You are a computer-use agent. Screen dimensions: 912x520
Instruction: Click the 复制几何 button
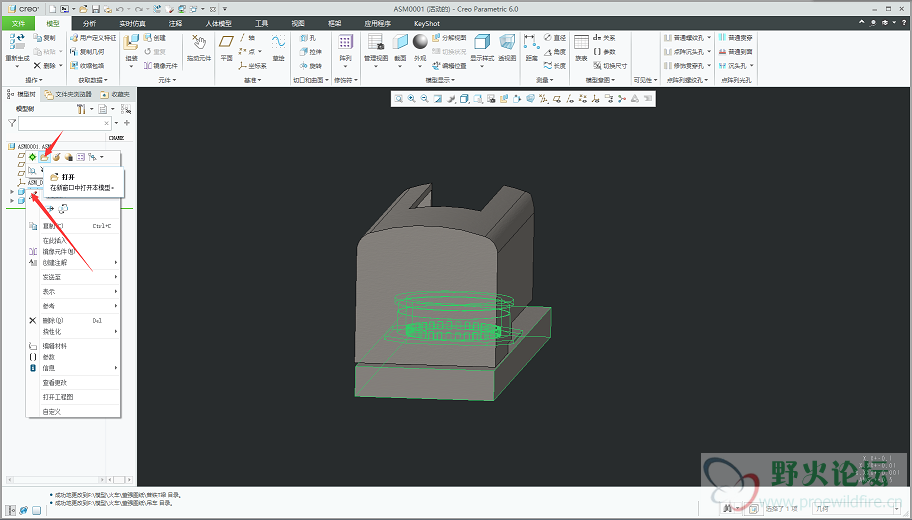pos(87,52)
